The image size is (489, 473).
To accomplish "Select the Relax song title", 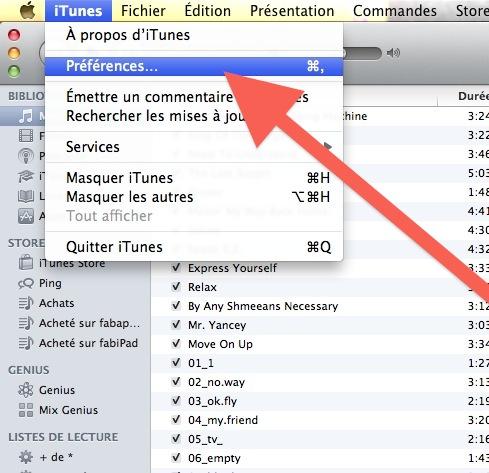I will click(x=202, y=287).
